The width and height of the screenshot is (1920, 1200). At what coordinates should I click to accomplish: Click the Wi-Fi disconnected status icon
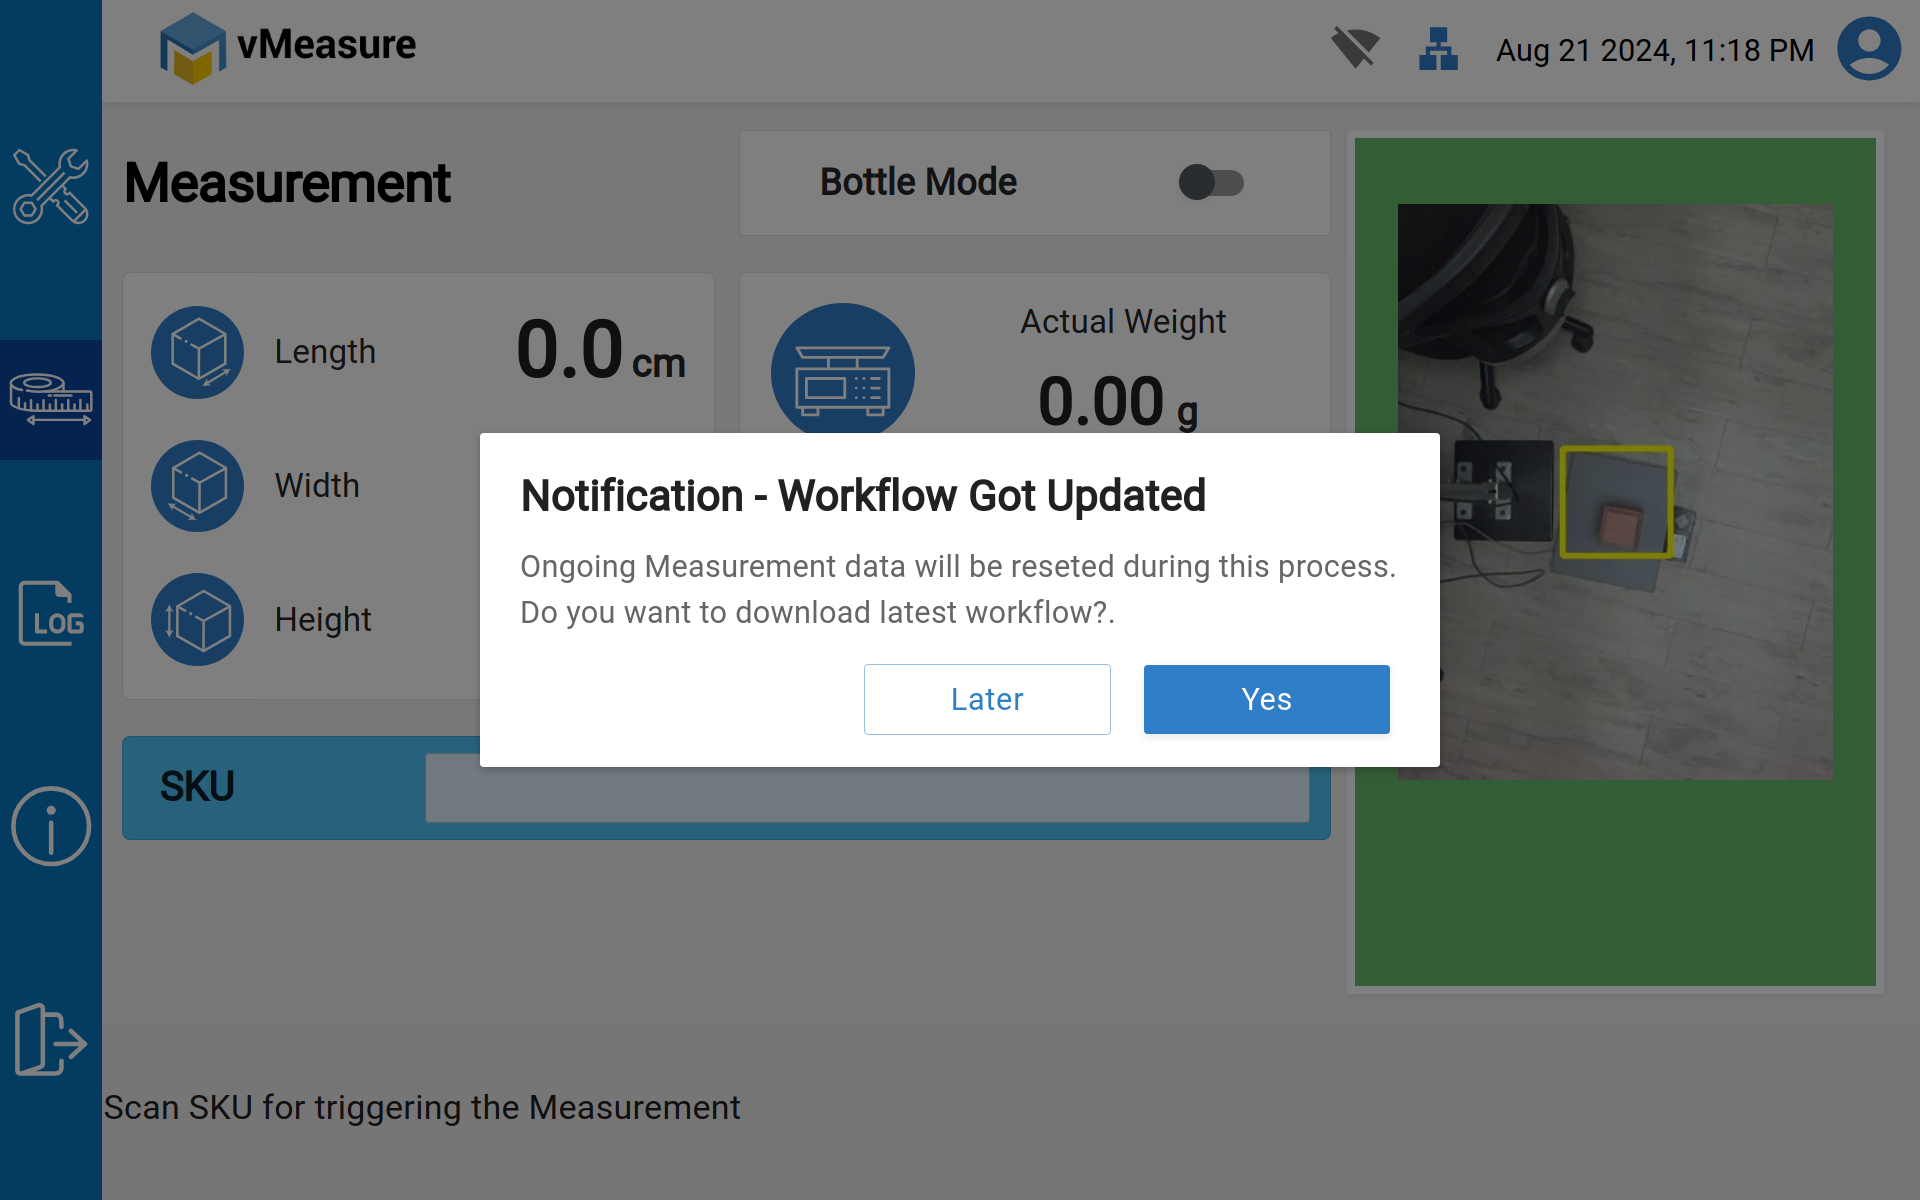(1355, 47)
